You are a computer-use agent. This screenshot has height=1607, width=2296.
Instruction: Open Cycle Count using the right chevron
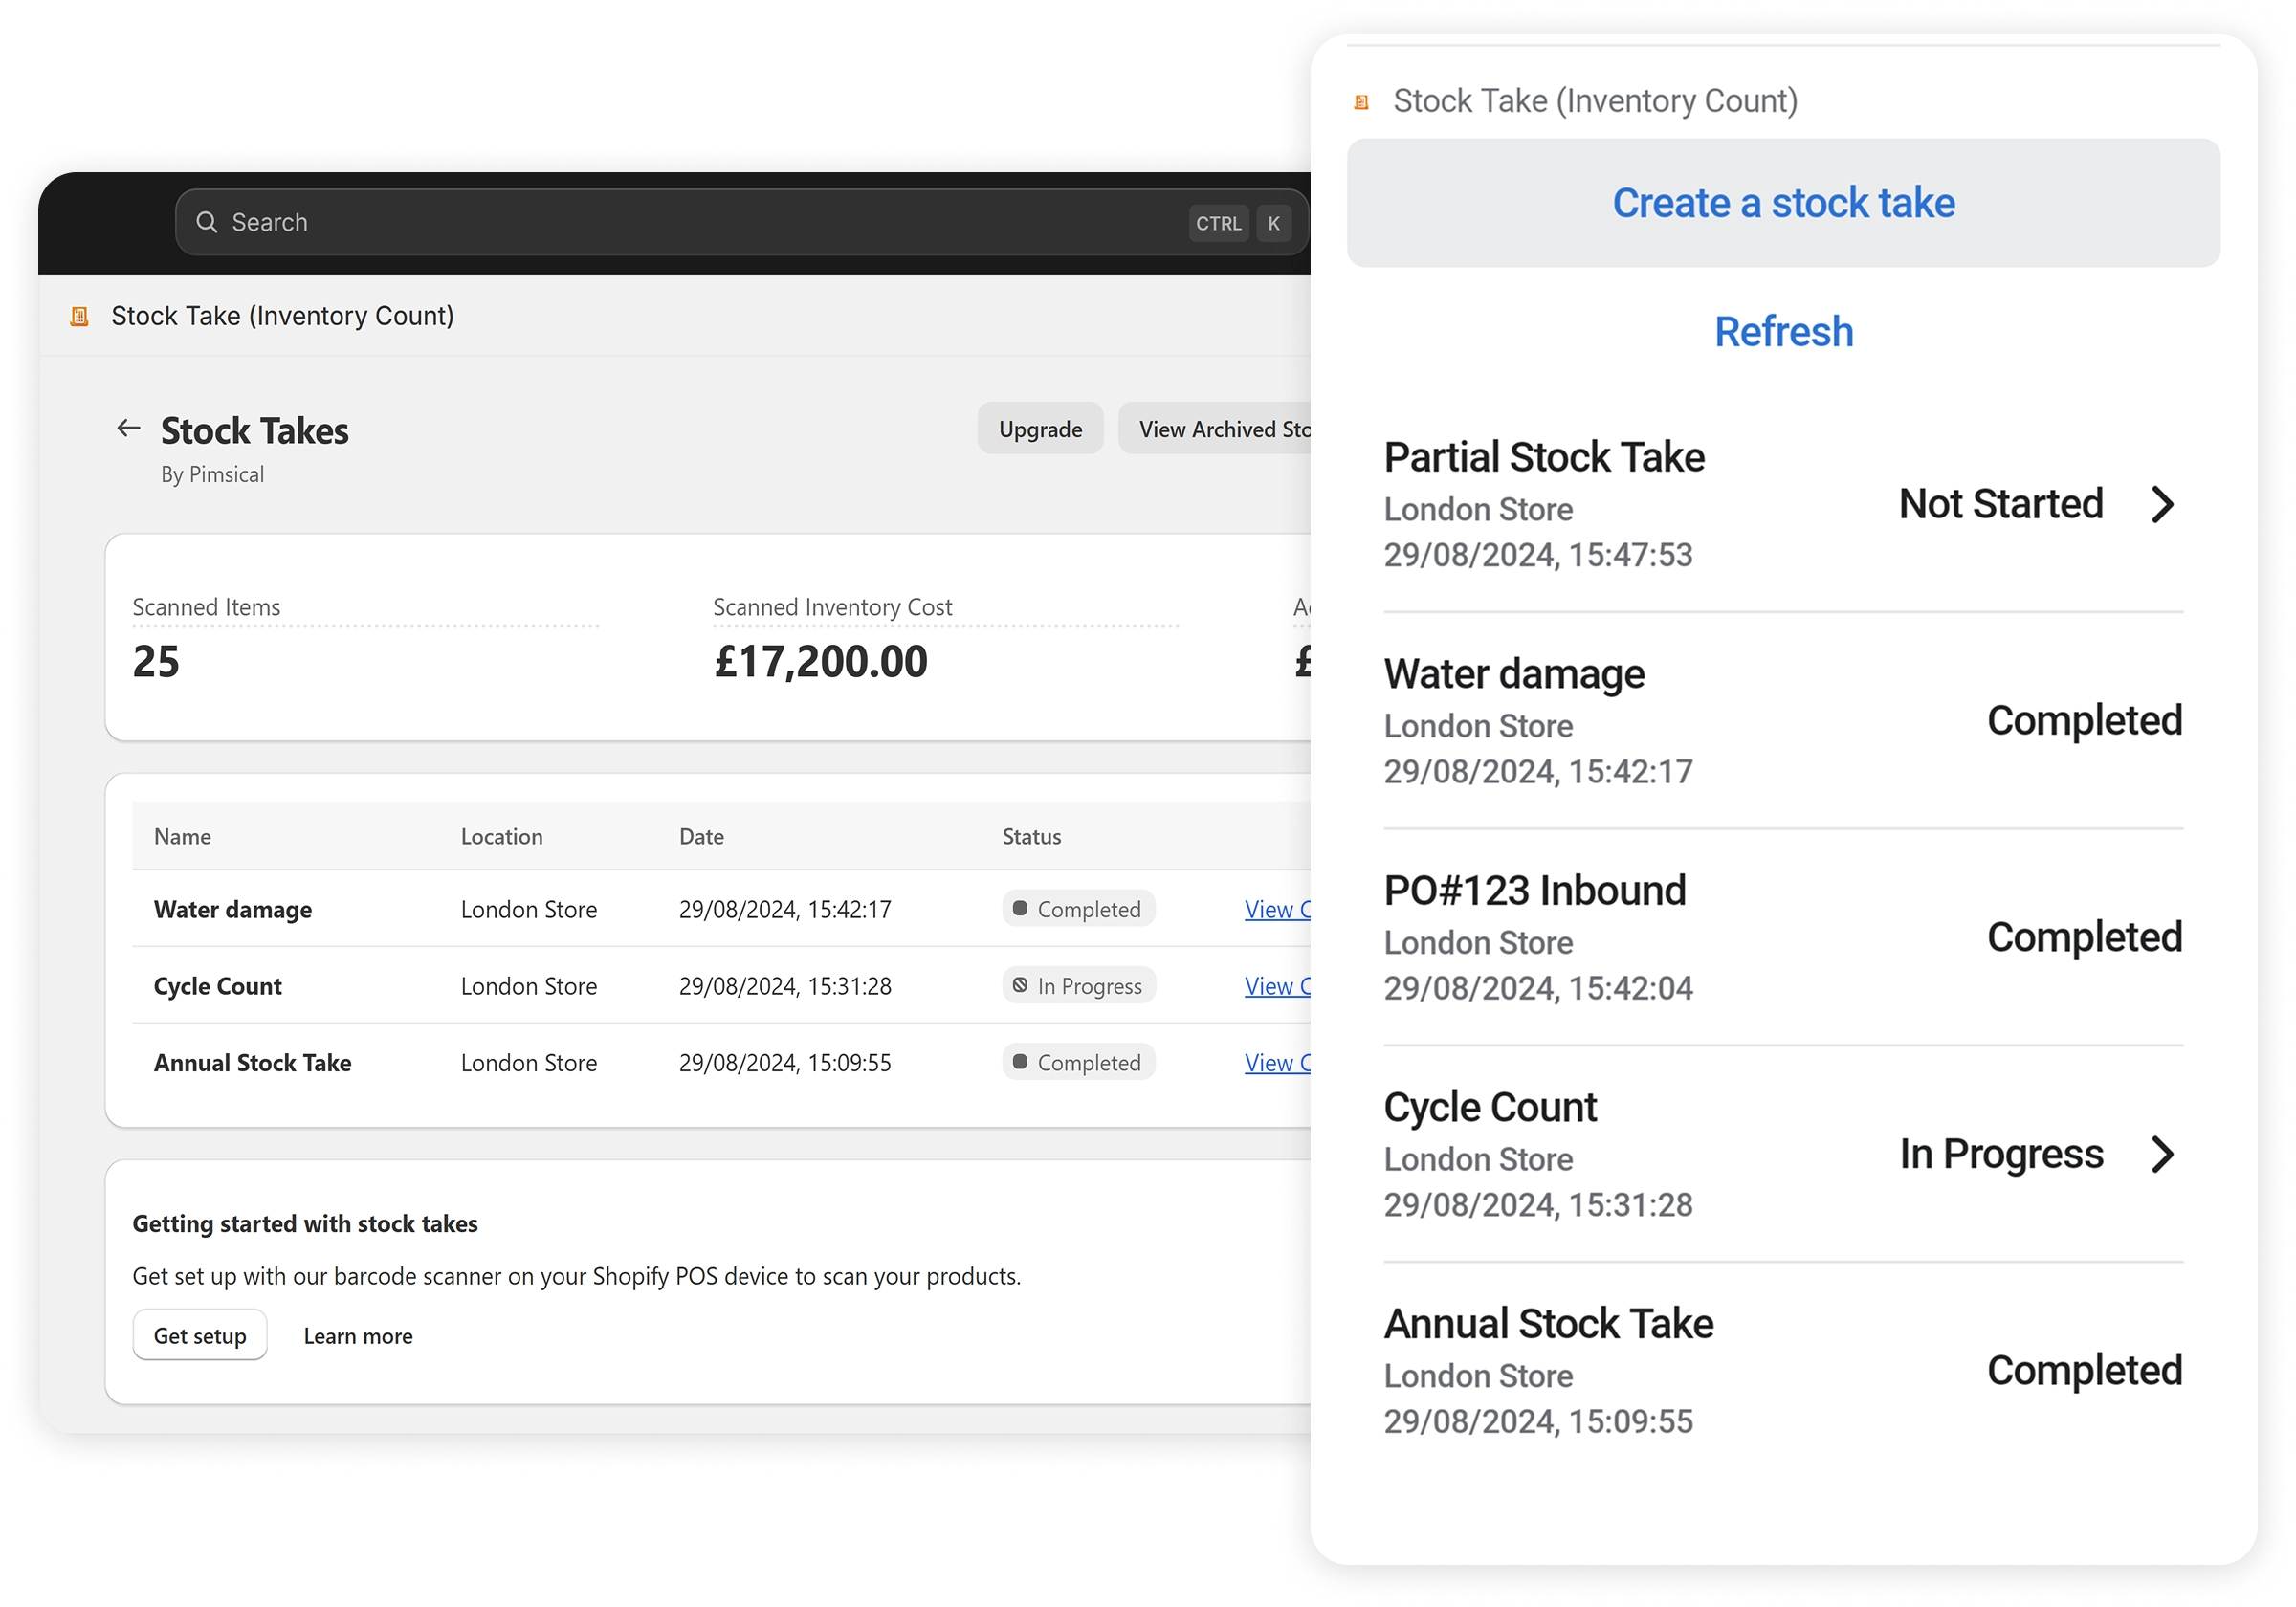pyautogui.click(x=2162, y=1154)
